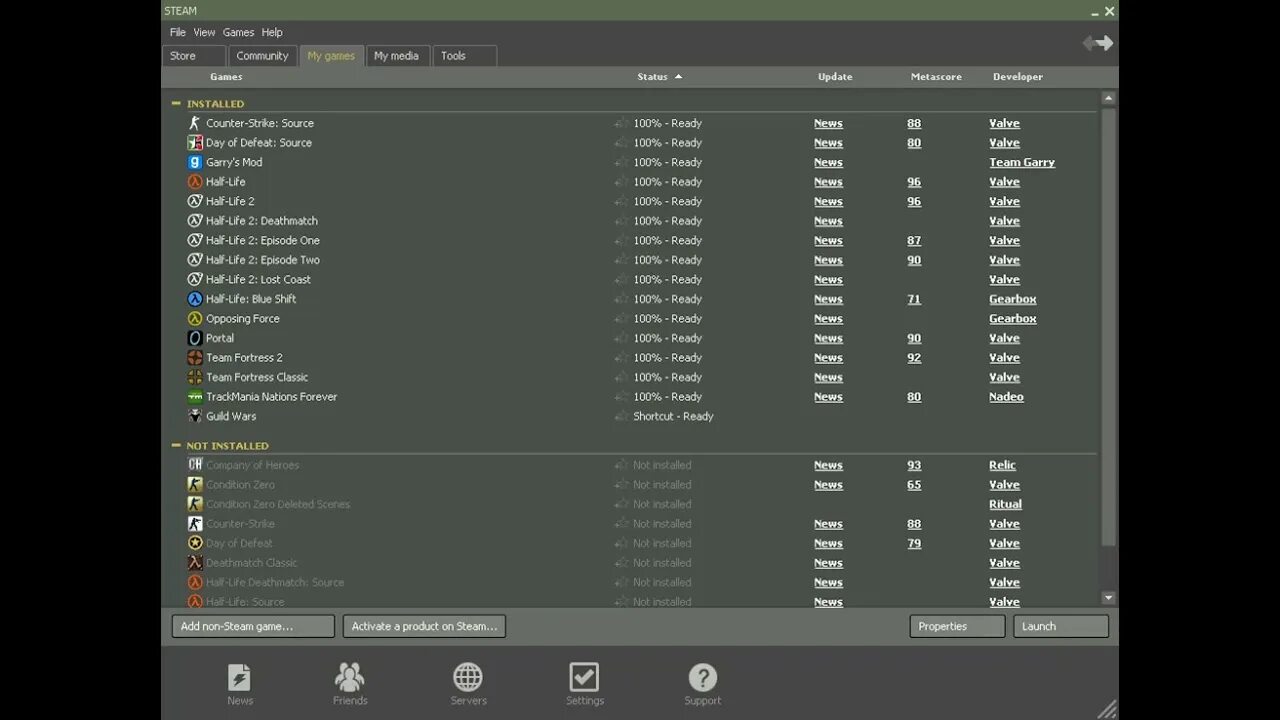The image size is (1280, 720).
Task: Open the File menu
Action: pos(178,32)
